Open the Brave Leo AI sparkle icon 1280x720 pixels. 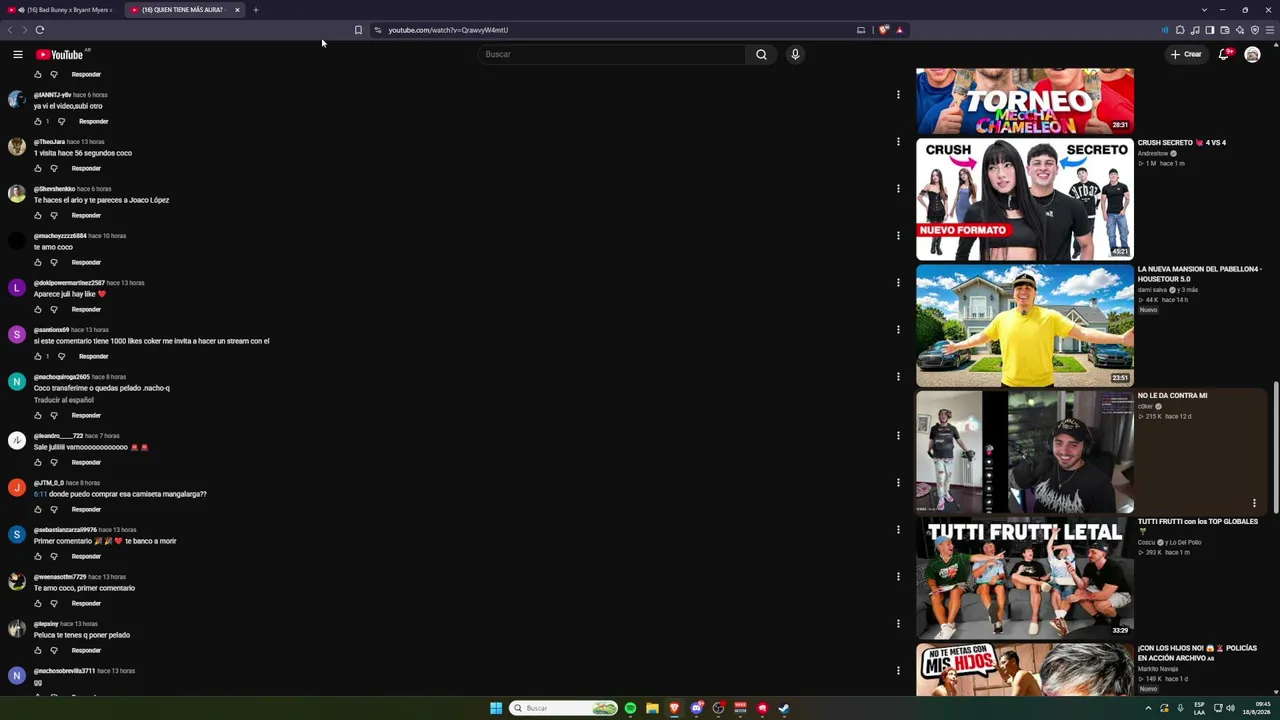point(1240,30)
